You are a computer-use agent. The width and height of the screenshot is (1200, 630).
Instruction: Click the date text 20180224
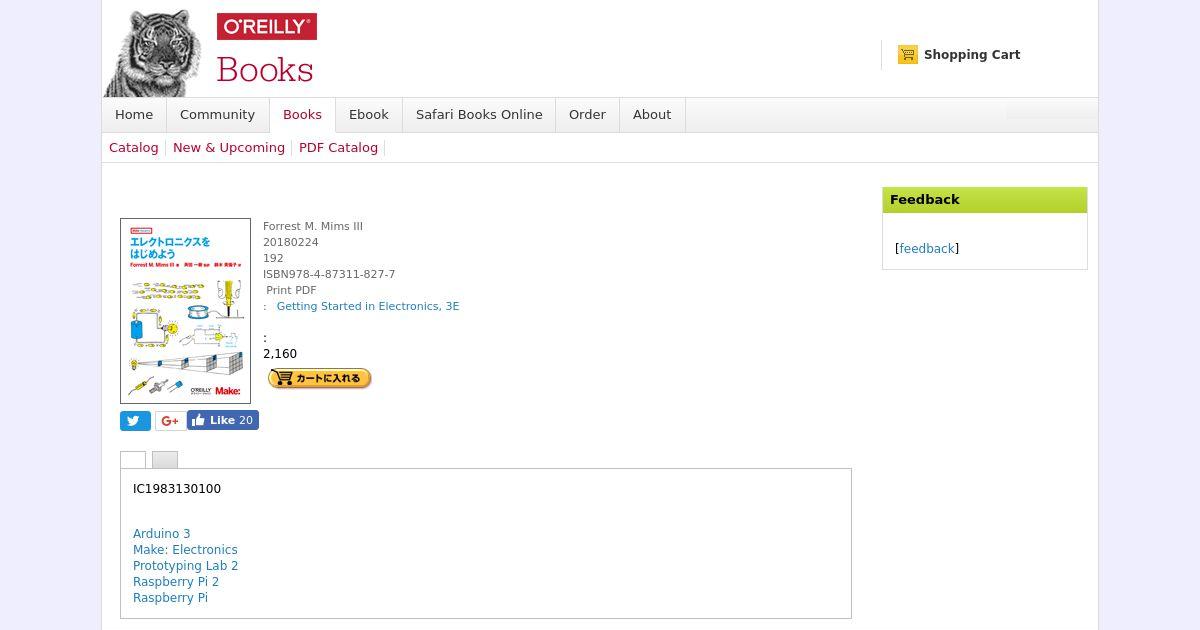click(x=291, y=242)
